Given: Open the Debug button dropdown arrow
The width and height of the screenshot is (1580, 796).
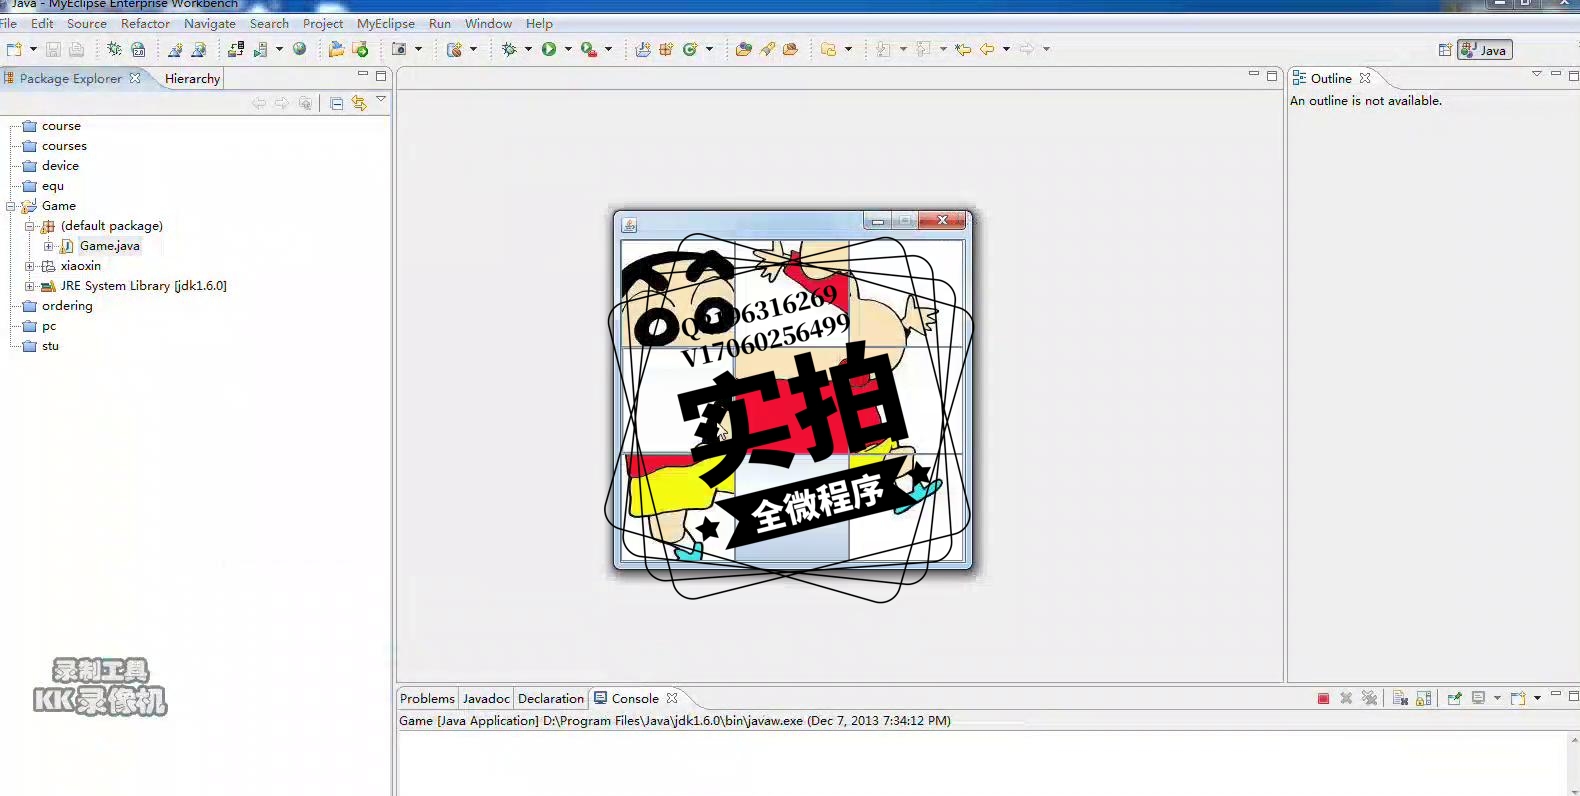Looking at the screenshot, I should [x=528, y=49].
